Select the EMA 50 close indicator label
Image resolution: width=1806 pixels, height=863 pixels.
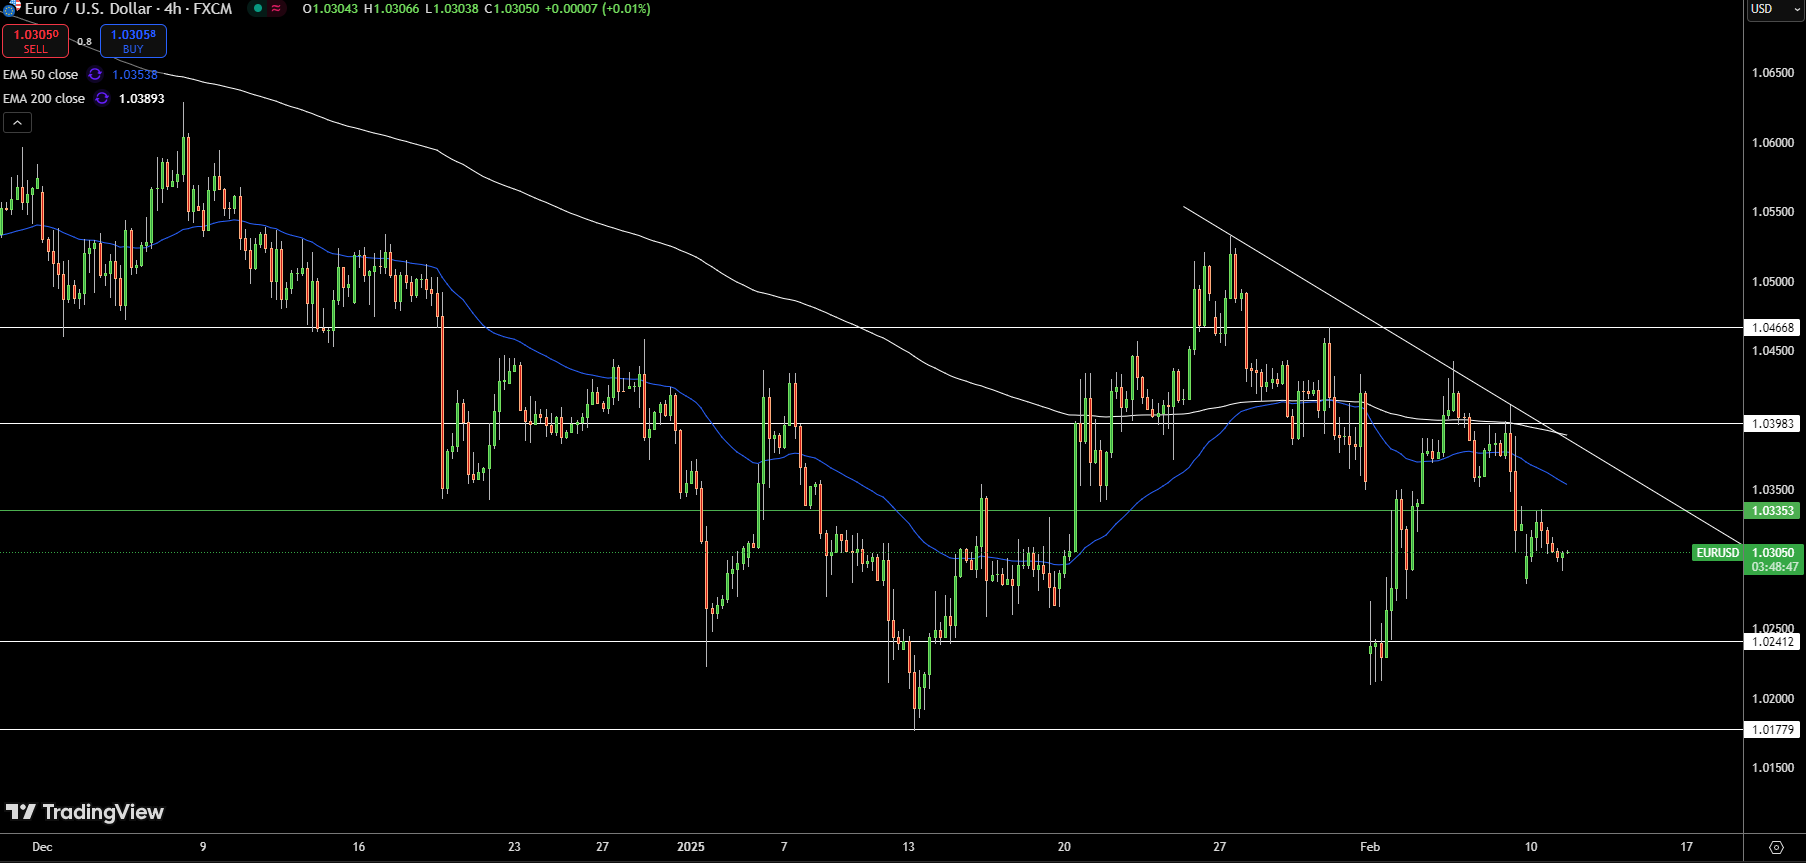(x=40, y=74)
